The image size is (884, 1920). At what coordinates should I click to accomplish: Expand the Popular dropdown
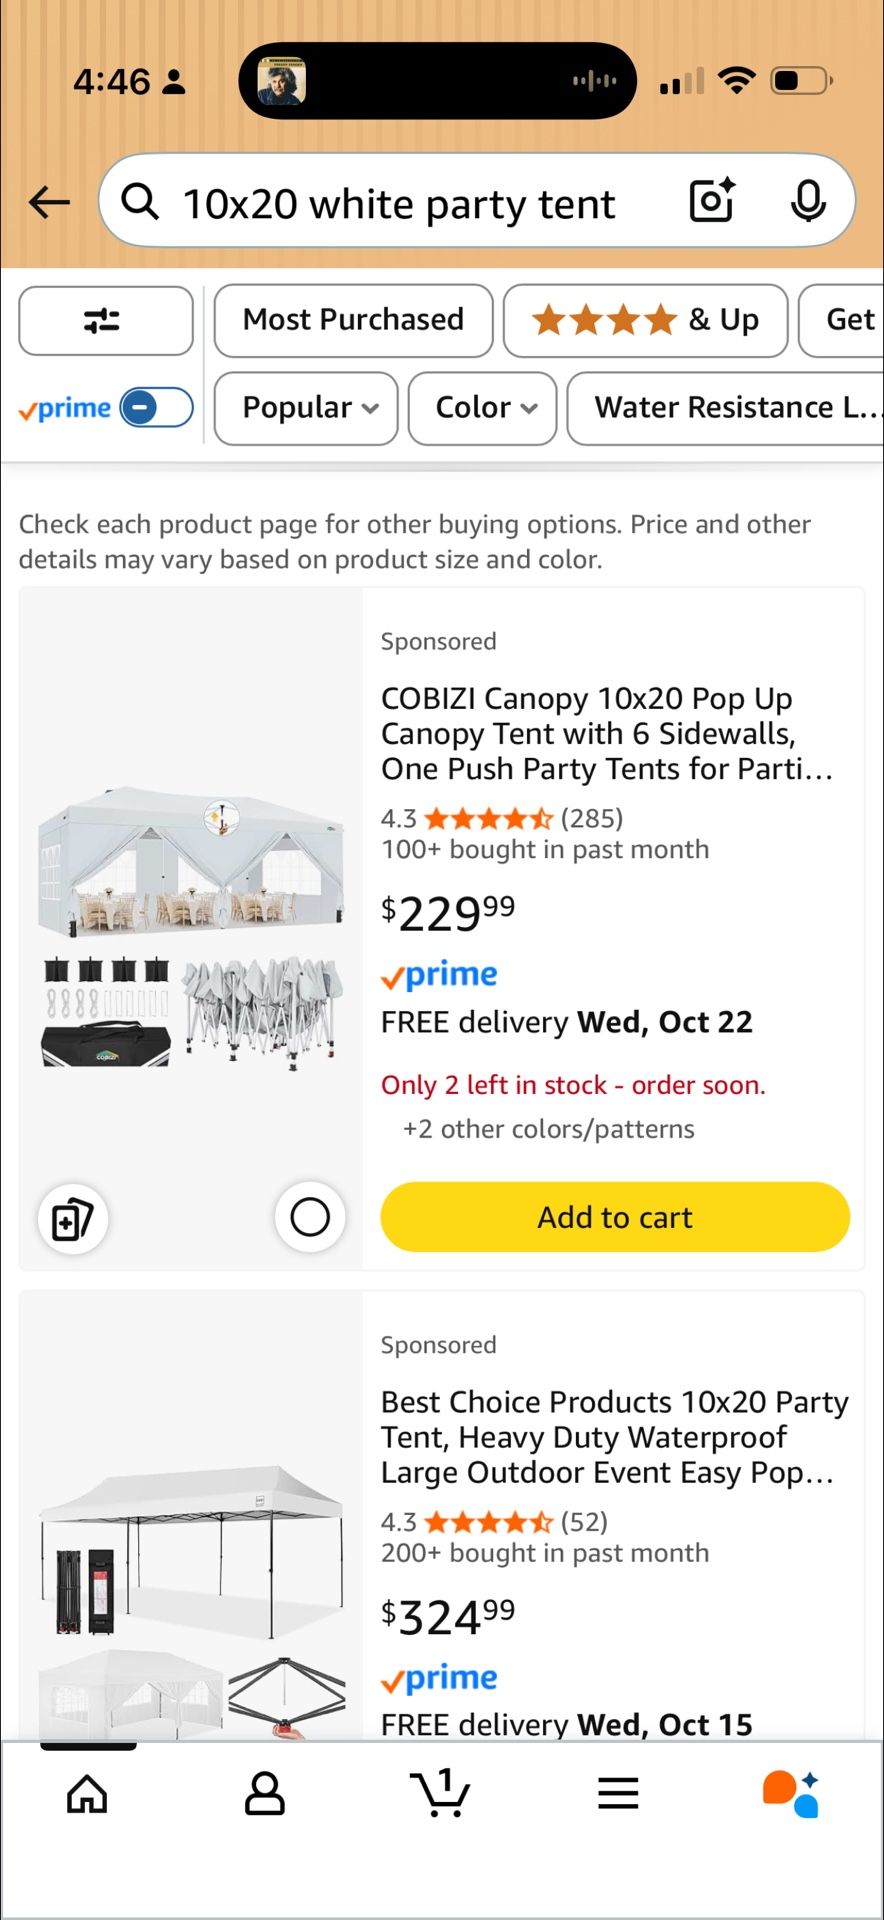click(306, 408)
